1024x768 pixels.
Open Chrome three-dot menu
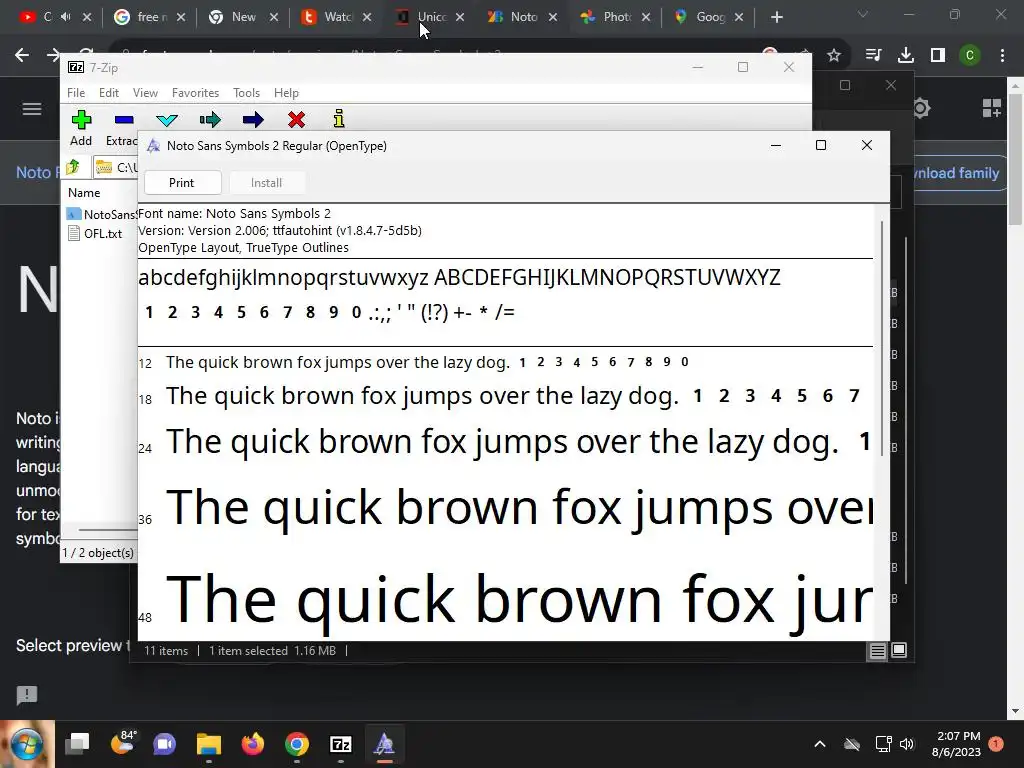1002,56
